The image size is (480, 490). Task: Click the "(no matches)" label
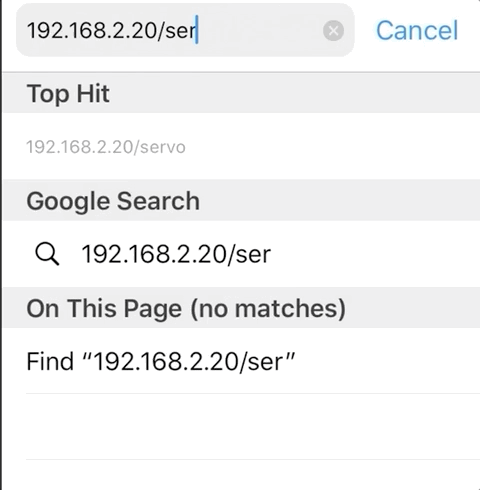(268, 308)
